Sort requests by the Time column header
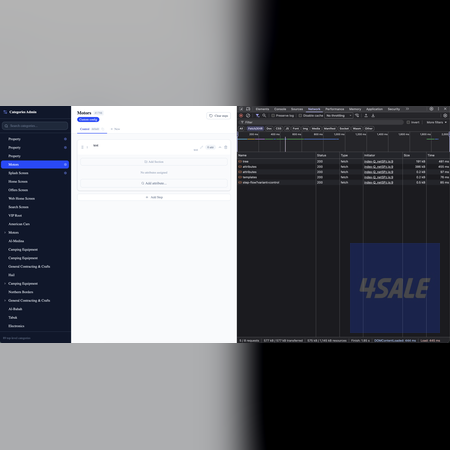This screenshot has width=450, height=450. [438, 155]
